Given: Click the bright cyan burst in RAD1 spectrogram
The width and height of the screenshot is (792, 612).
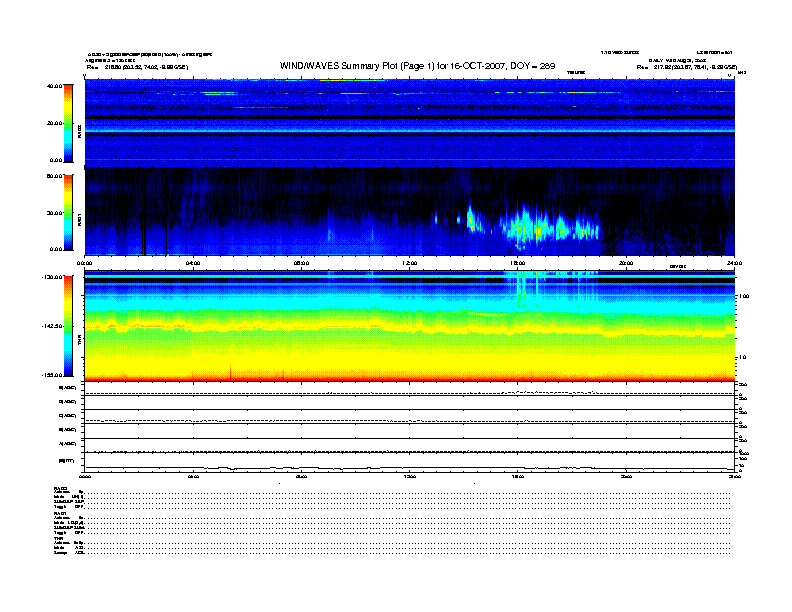Looking at the screenshot, I should [548, 227].
